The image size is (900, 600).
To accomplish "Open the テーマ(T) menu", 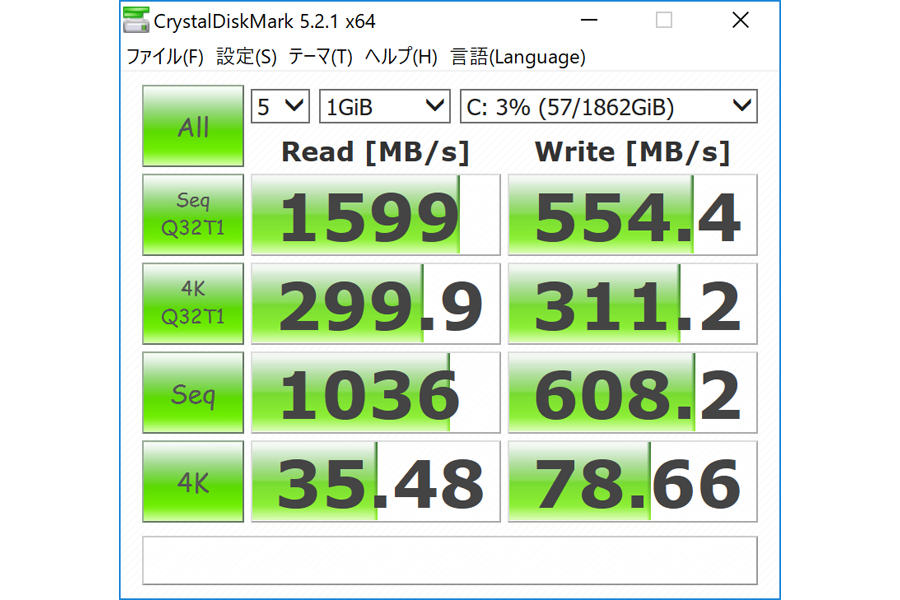I will pos(320,57).
